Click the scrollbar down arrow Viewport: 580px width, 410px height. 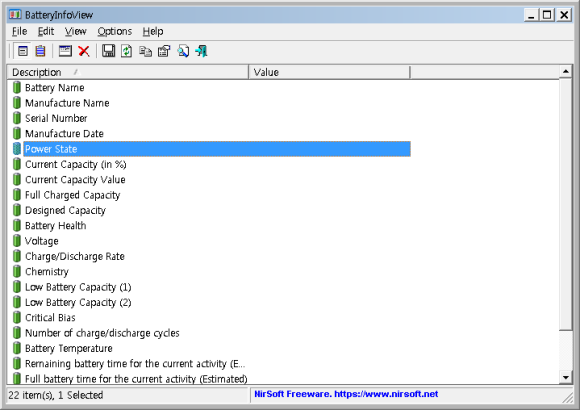566,378
